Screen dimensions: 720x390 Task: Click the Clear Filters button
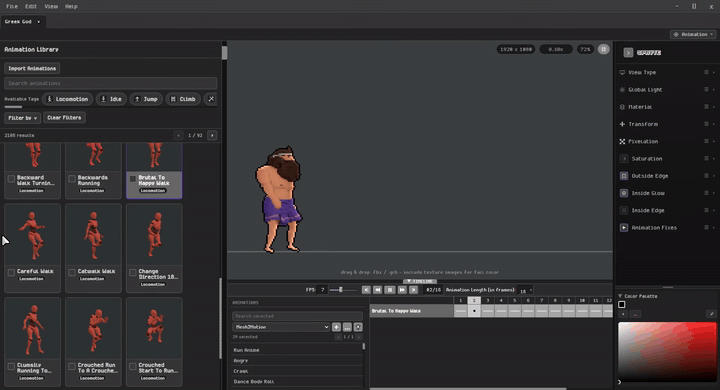click(x=64, y=118)
